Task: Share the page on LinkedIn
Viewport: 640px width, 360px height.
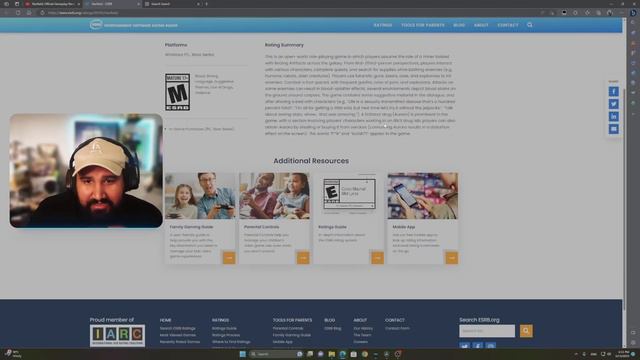Action: [613, 117]
